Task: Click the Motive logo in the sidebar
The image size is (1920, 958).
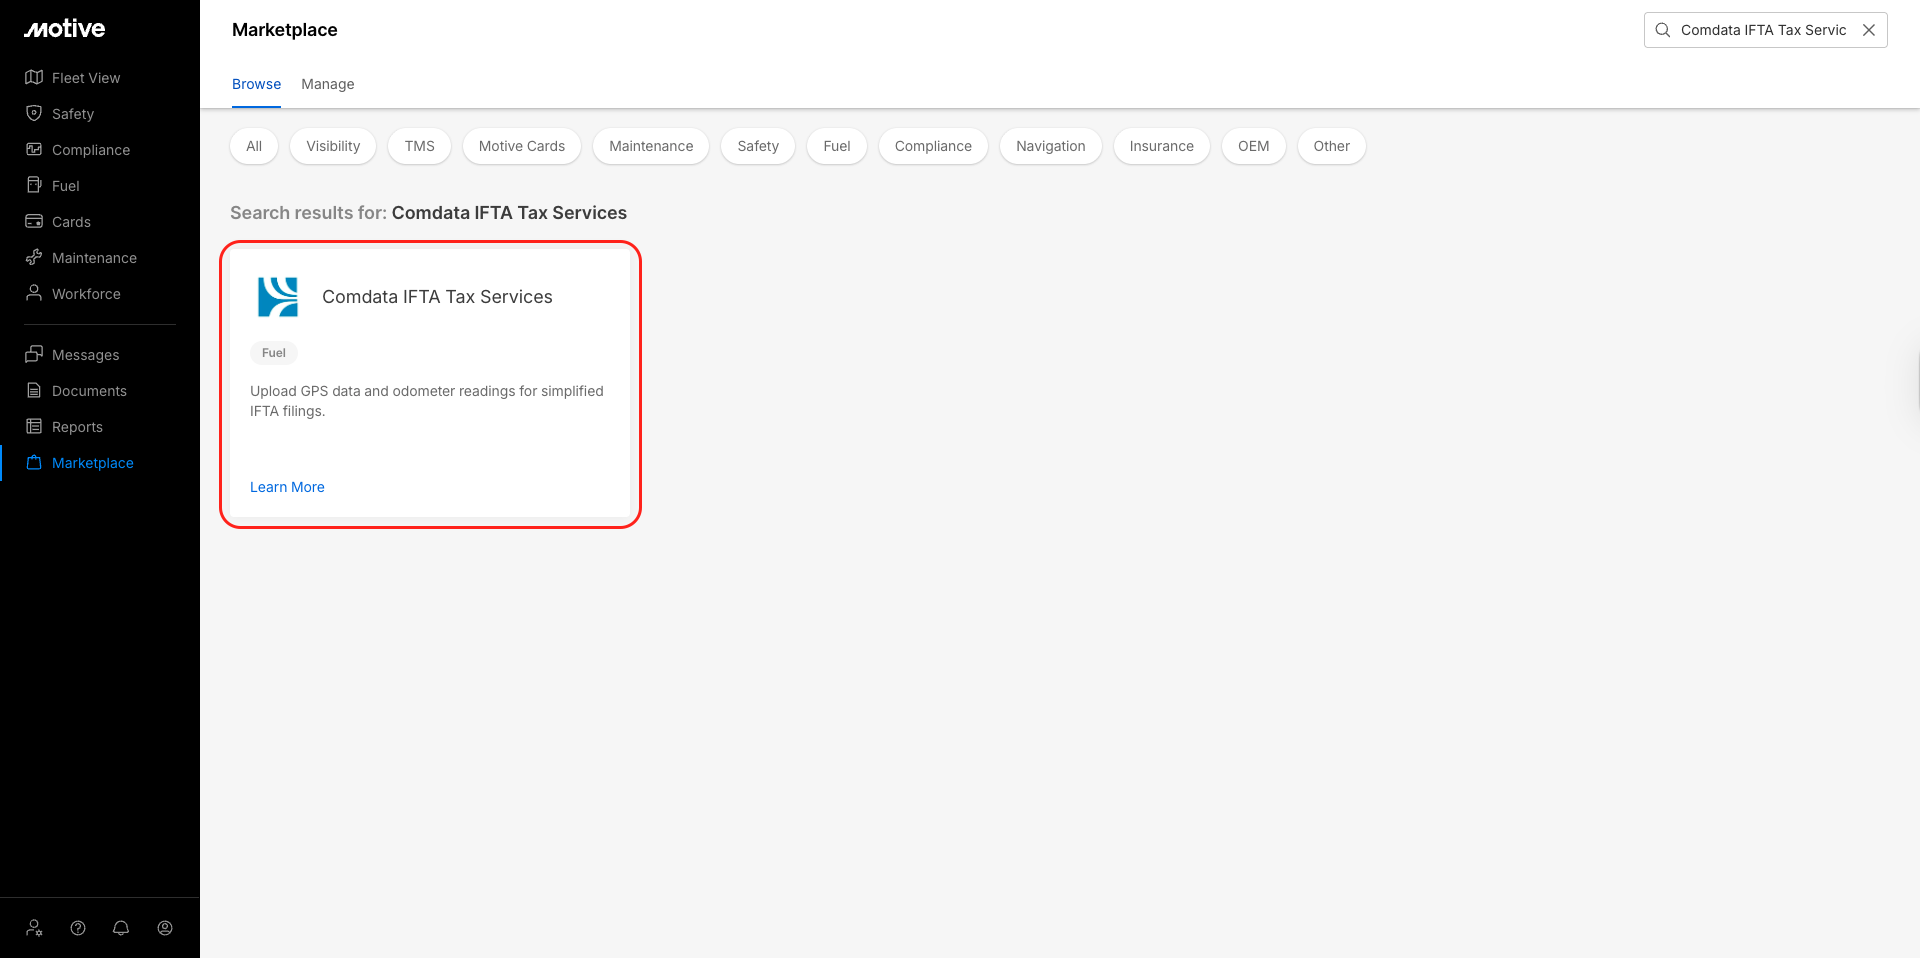Action: tap(65, 29)
